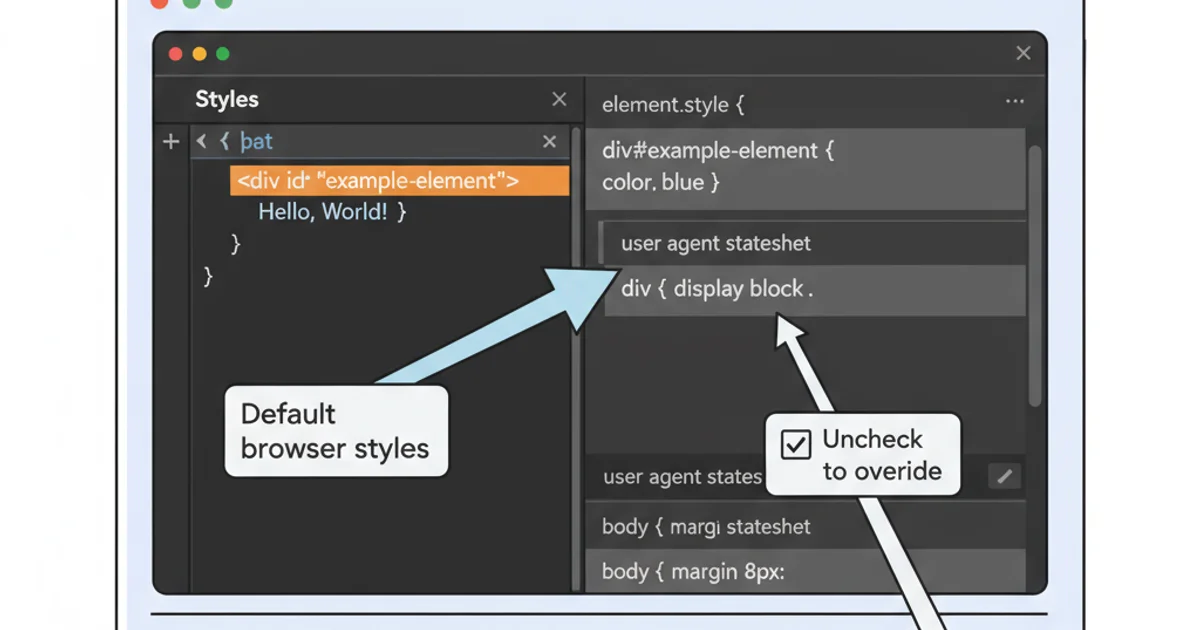Select the 'div display block' rule entry
This screenshot has width=1200, height=630.
click(718, 290)
